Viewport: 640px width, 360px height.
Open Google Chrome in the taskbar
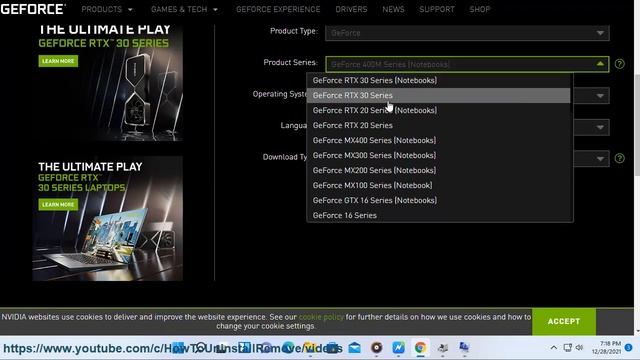pyautogui.click(x=420, y=348)
